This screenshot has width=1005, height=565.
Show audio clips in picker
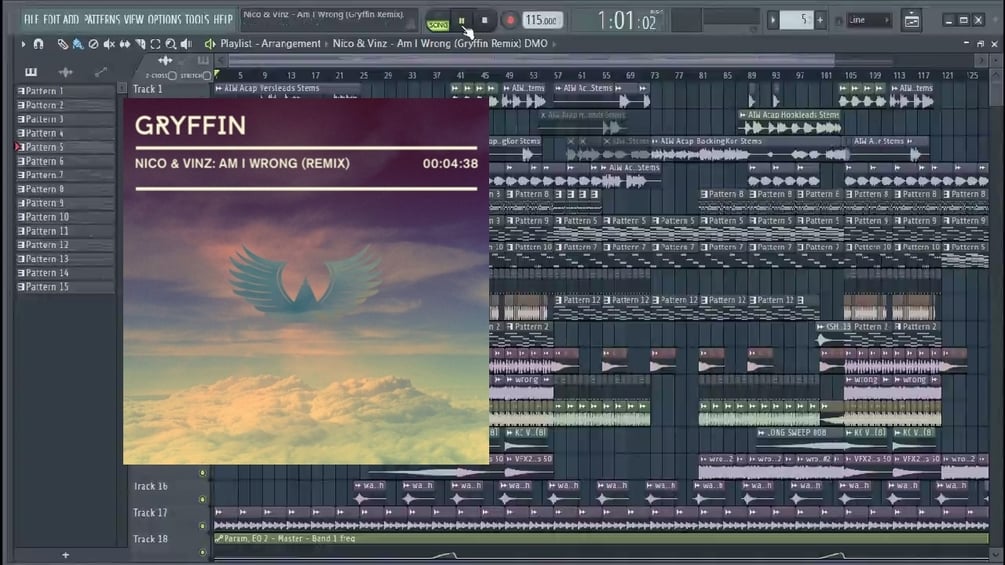click(x=65, y=72)
